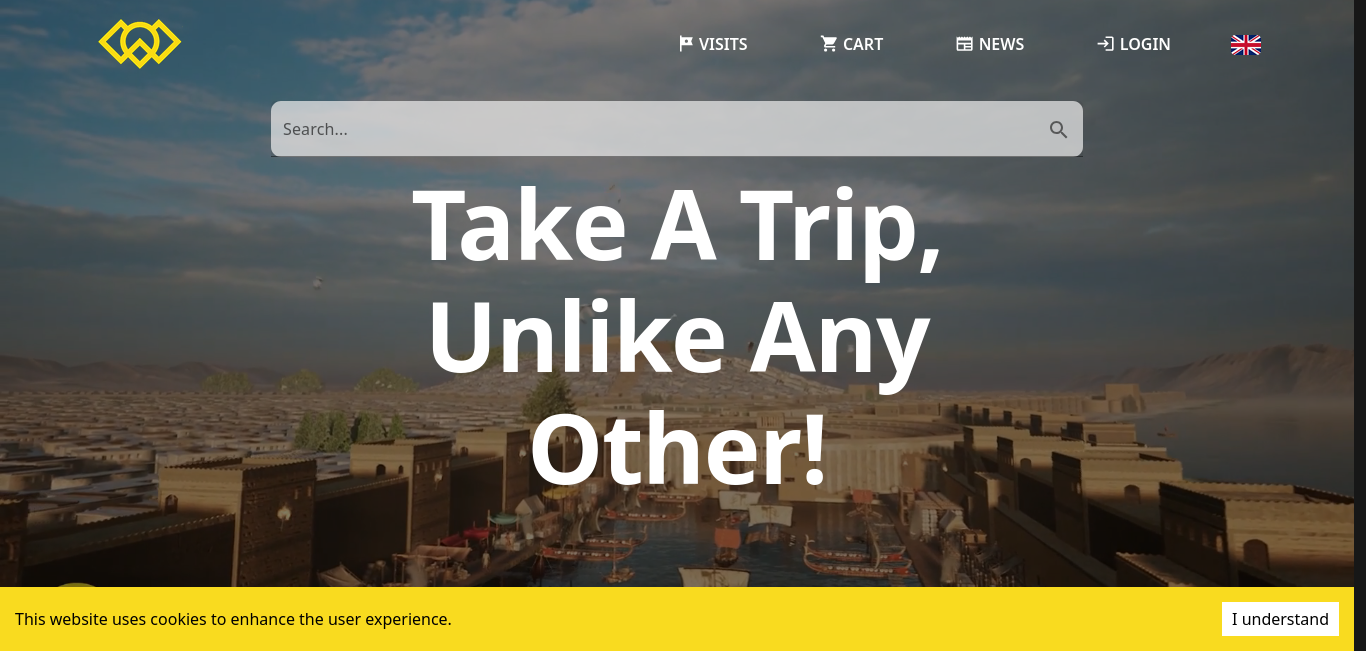
Task: Click the login arrow icon
Action: pos(1105,44)
